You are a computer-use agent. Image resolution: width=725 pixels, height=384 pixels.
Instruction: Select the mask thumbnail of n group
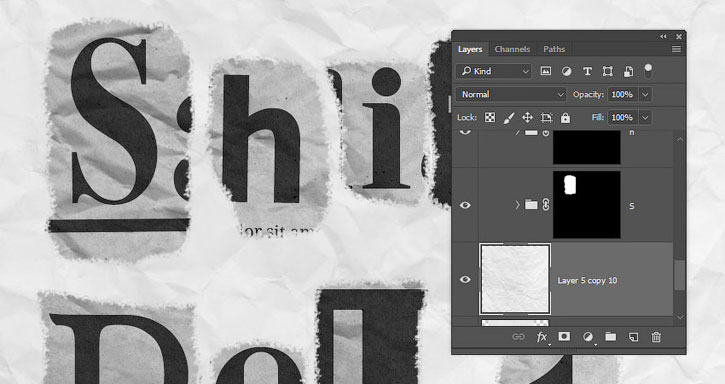pos(587,147)
